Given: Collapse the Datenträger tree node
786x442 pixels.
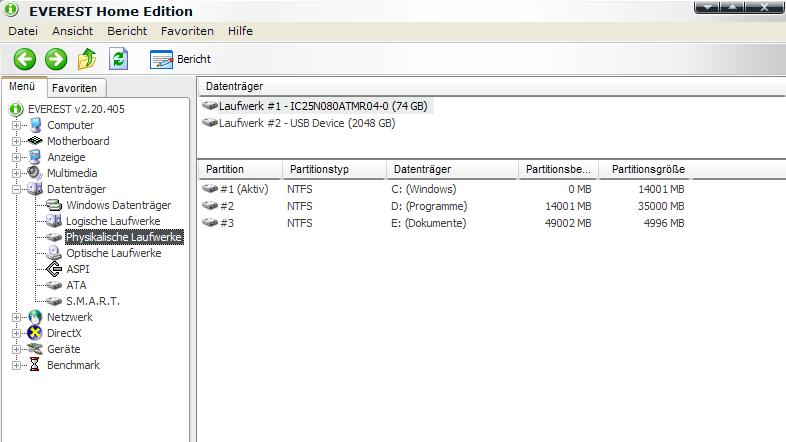Looking at the screenshot, I should [x=17, y=189].
